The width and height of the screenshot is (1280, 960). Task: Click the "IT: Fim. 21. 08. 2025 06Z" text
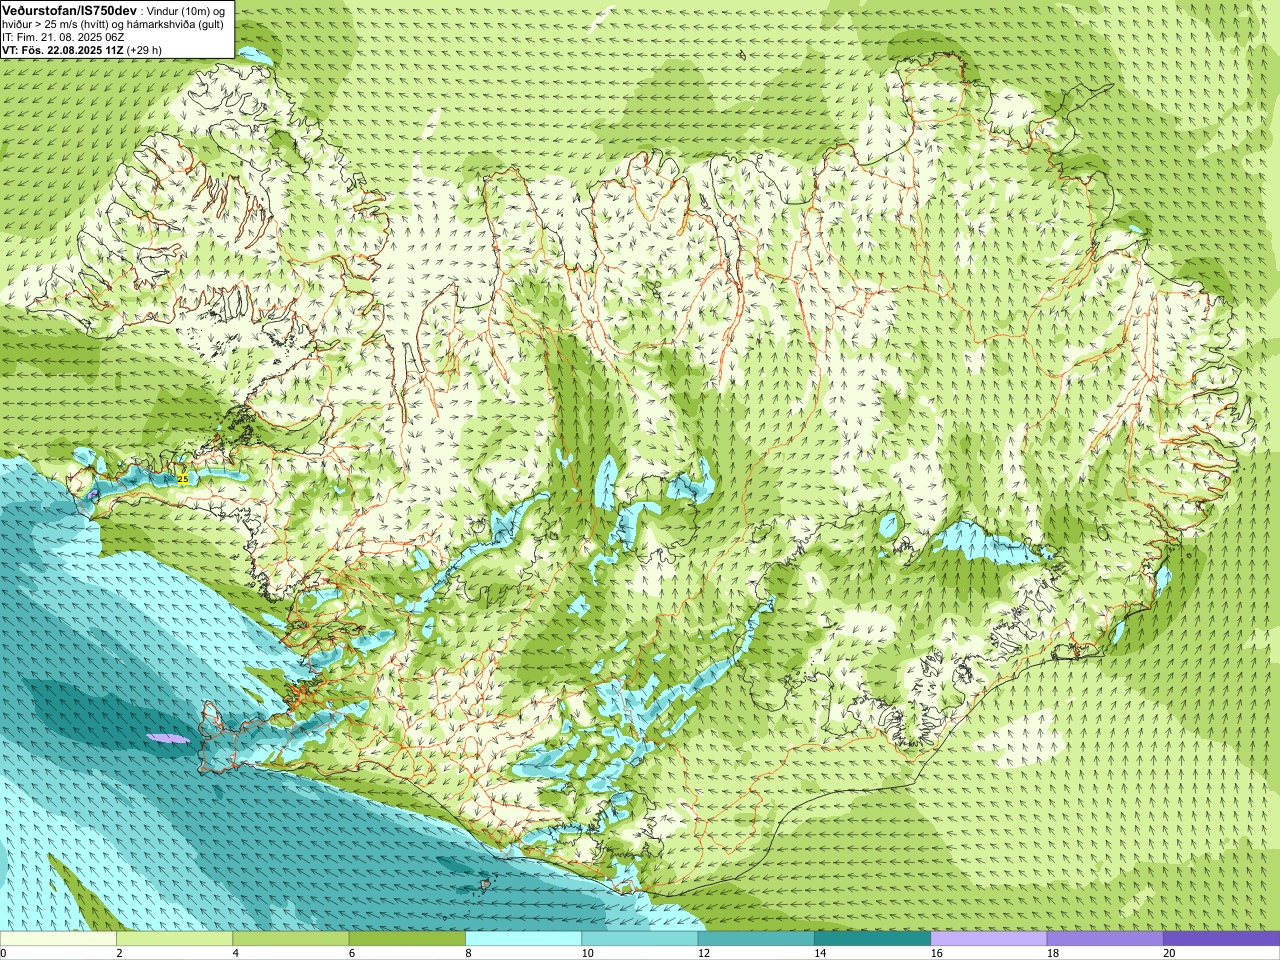pyautogui.click(x=63, y=37)
